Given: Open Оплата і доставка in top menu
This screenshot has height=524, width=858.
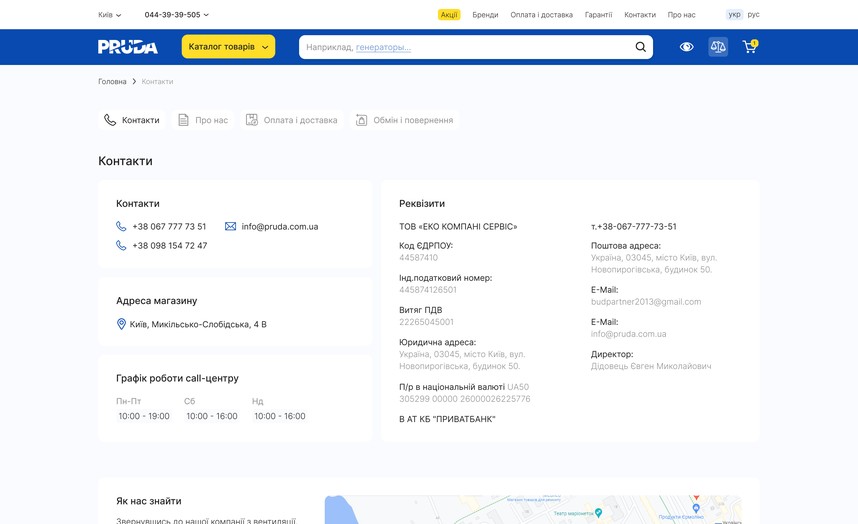Looking at the screenshot, I should (542, 15).
